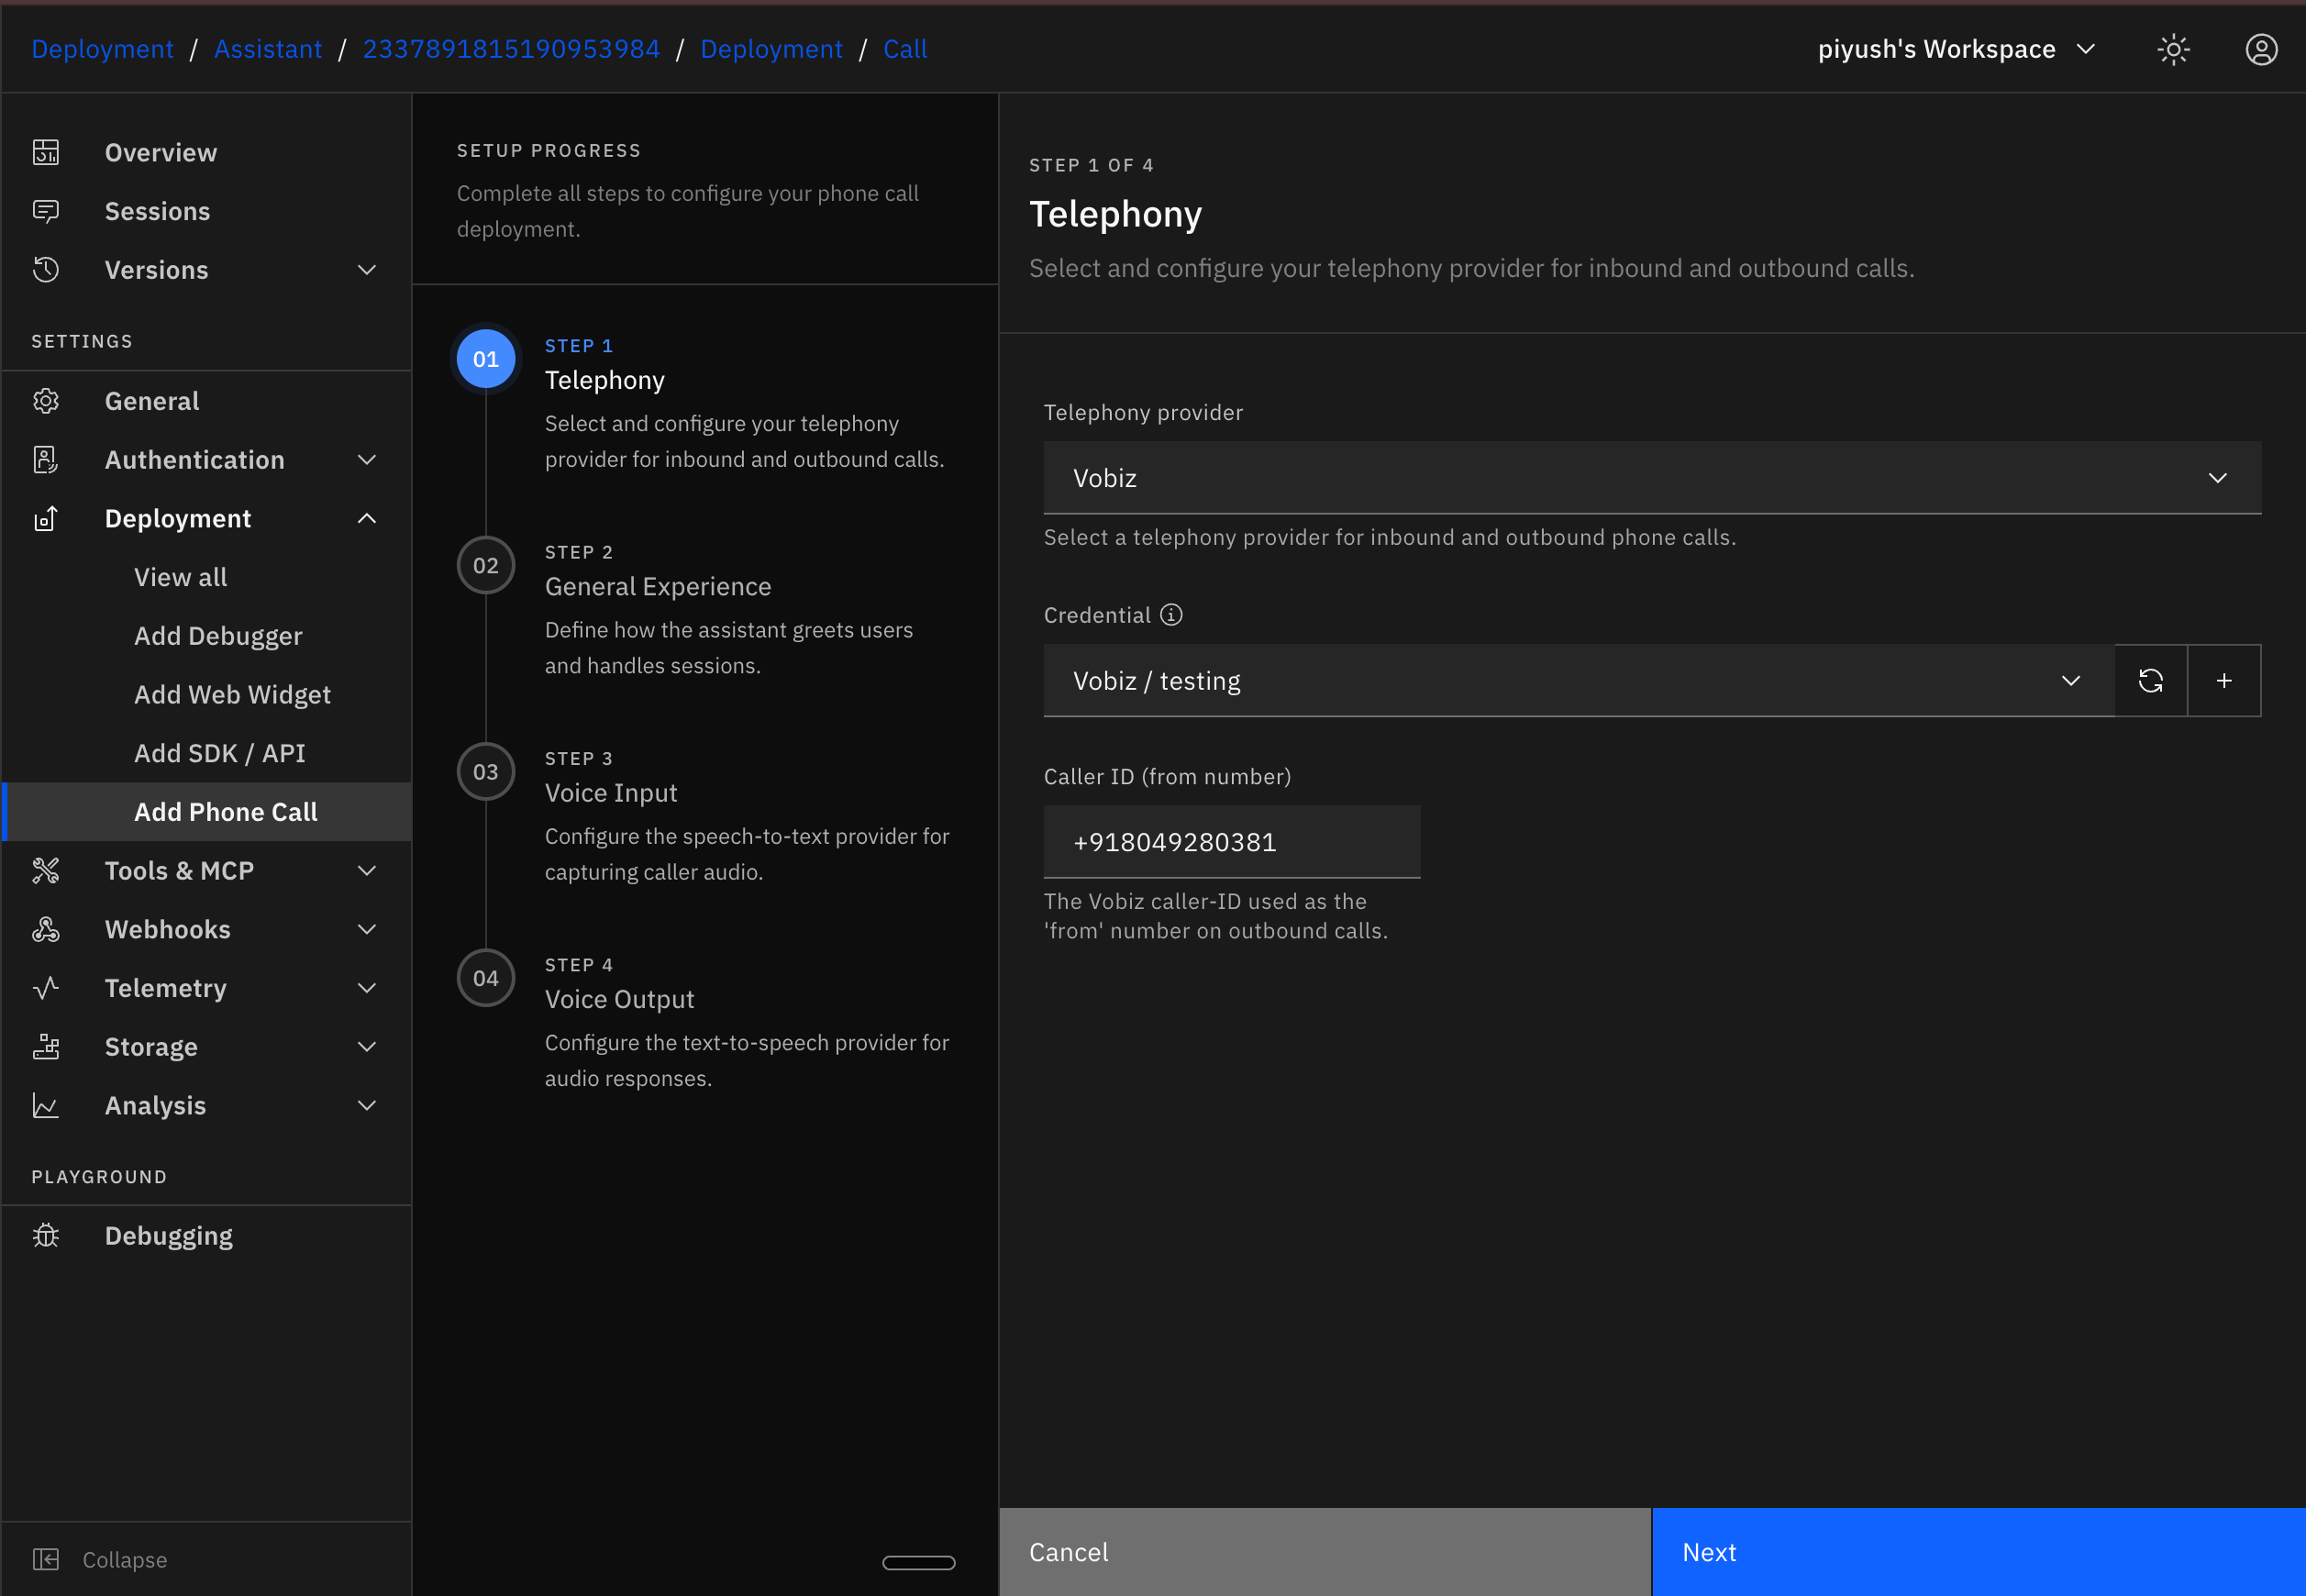Image resolution: width=2306 pixels, height=1596 pixels.
Task: Click the Sessions chat icon
Action: [46, 211]
